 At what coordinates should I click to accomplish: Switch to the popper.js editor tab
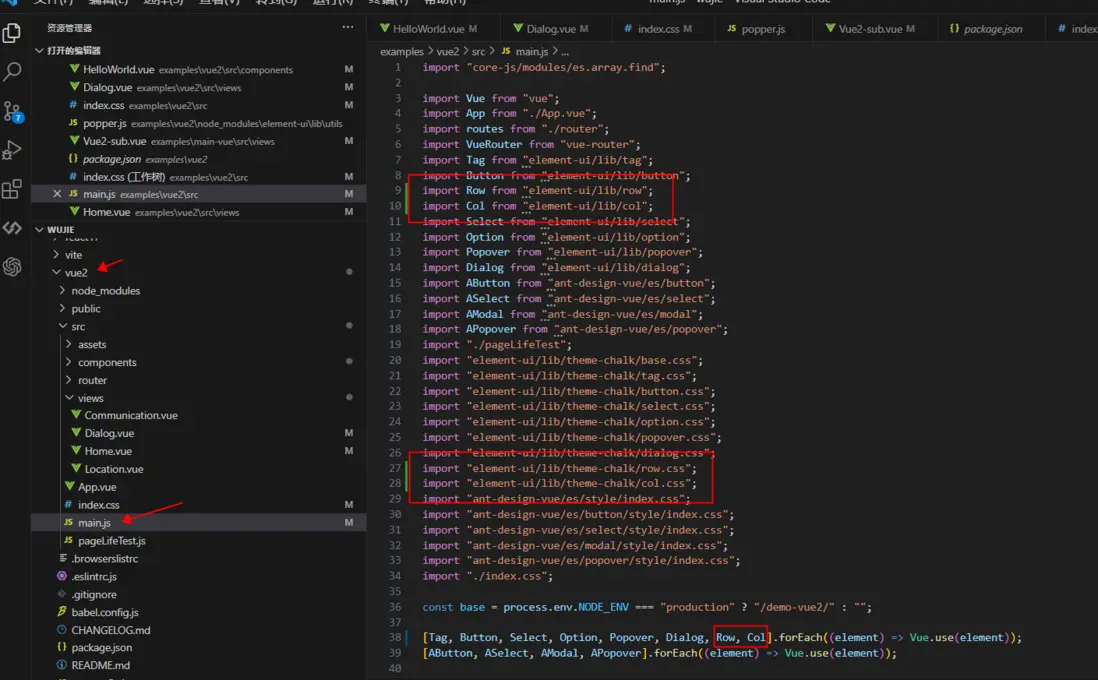(x=762, y=29)
